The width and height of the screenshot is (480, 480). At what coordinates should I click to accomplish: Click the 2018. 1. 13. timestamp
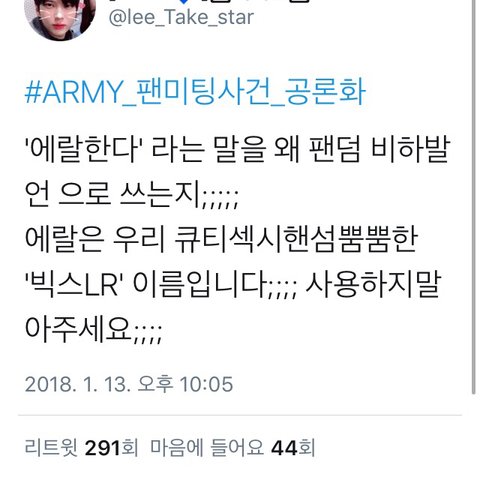(78, 384)
